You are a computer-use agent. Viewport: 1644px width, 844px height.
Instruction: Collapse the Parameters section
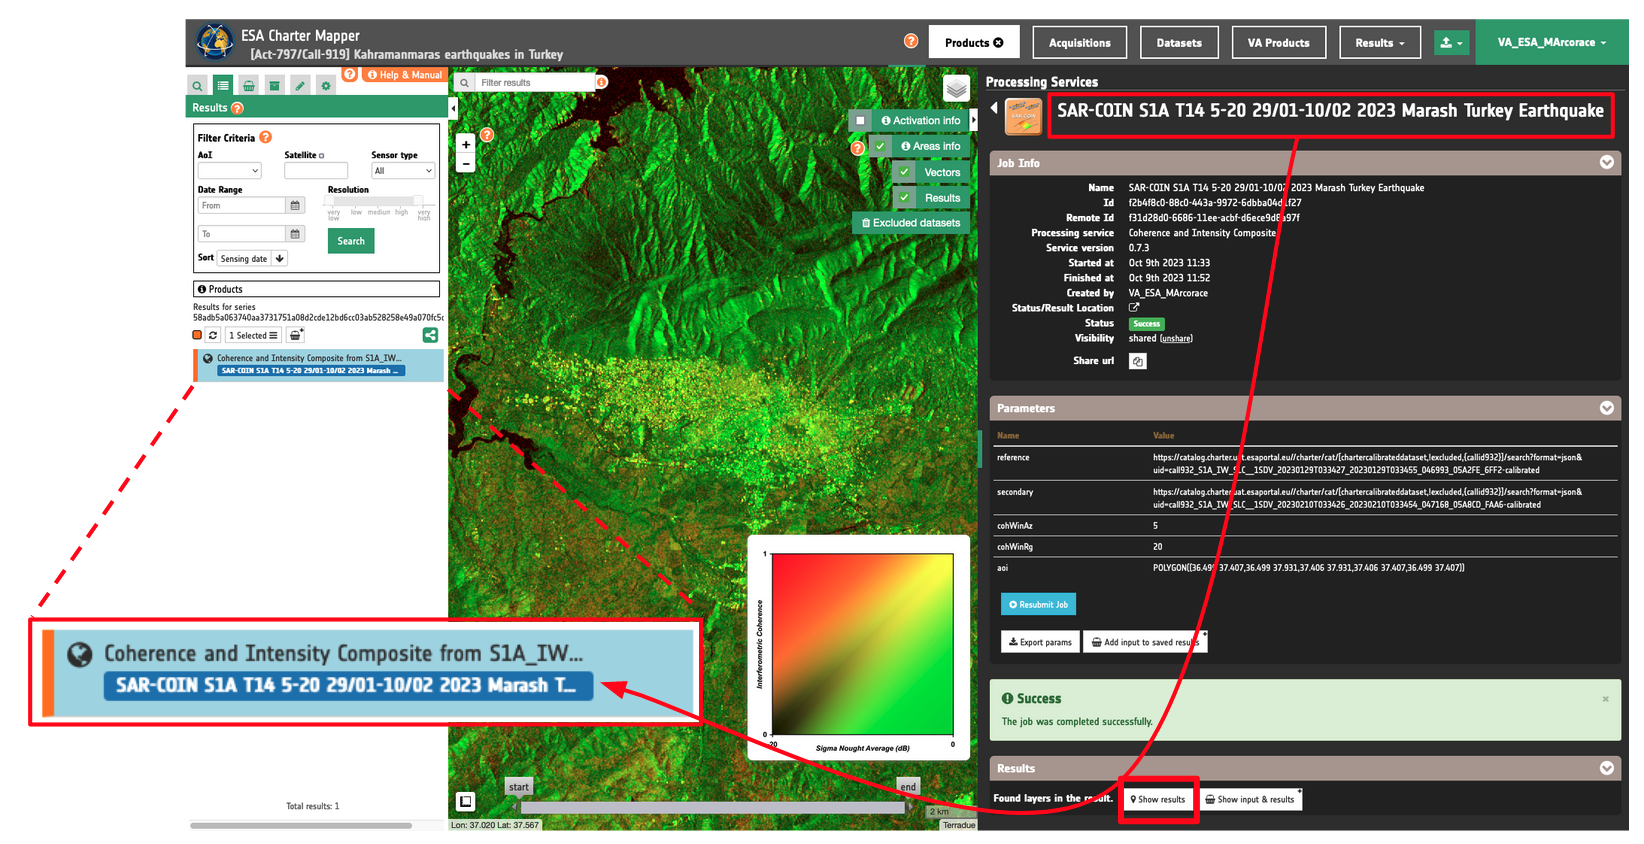coord(1607,408)
